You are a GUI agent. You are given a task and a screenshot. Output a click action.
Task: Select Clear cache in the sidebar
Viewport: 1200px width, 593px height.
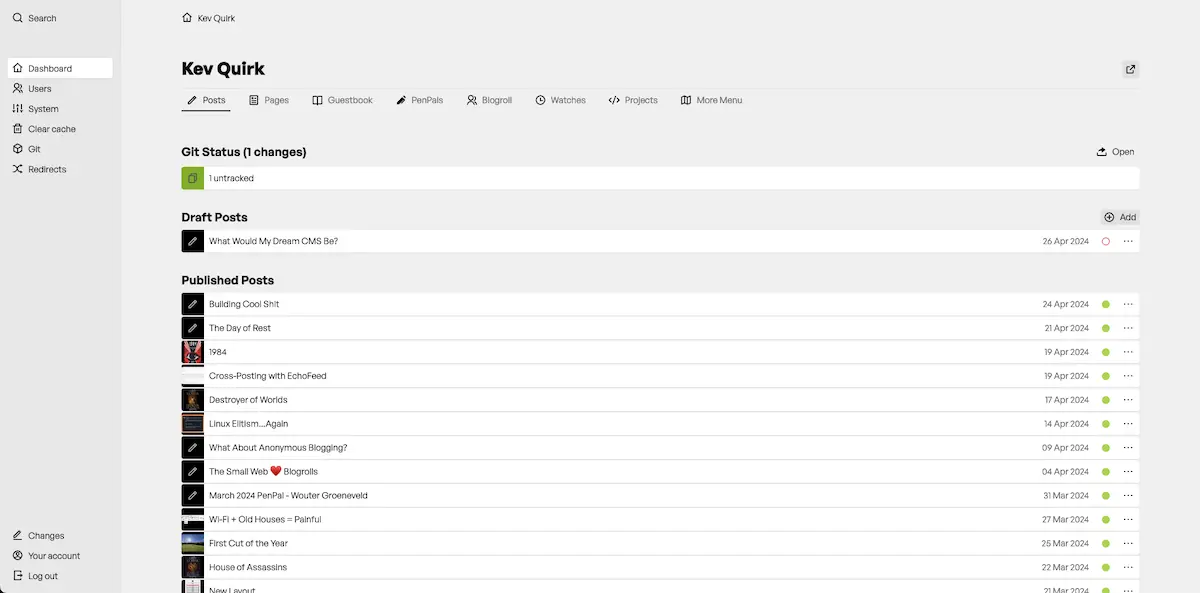51,129
